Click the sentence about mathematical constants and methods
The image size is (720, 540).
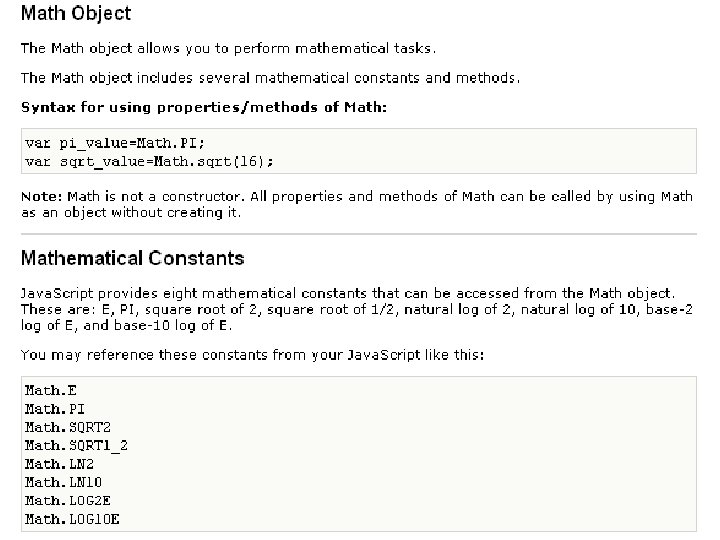(270, 78)
